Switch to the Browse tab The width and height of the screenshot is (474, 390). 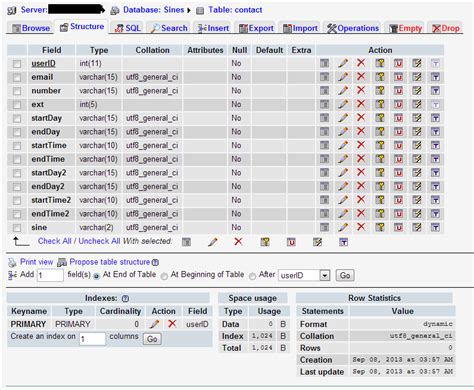coord(31,28)
